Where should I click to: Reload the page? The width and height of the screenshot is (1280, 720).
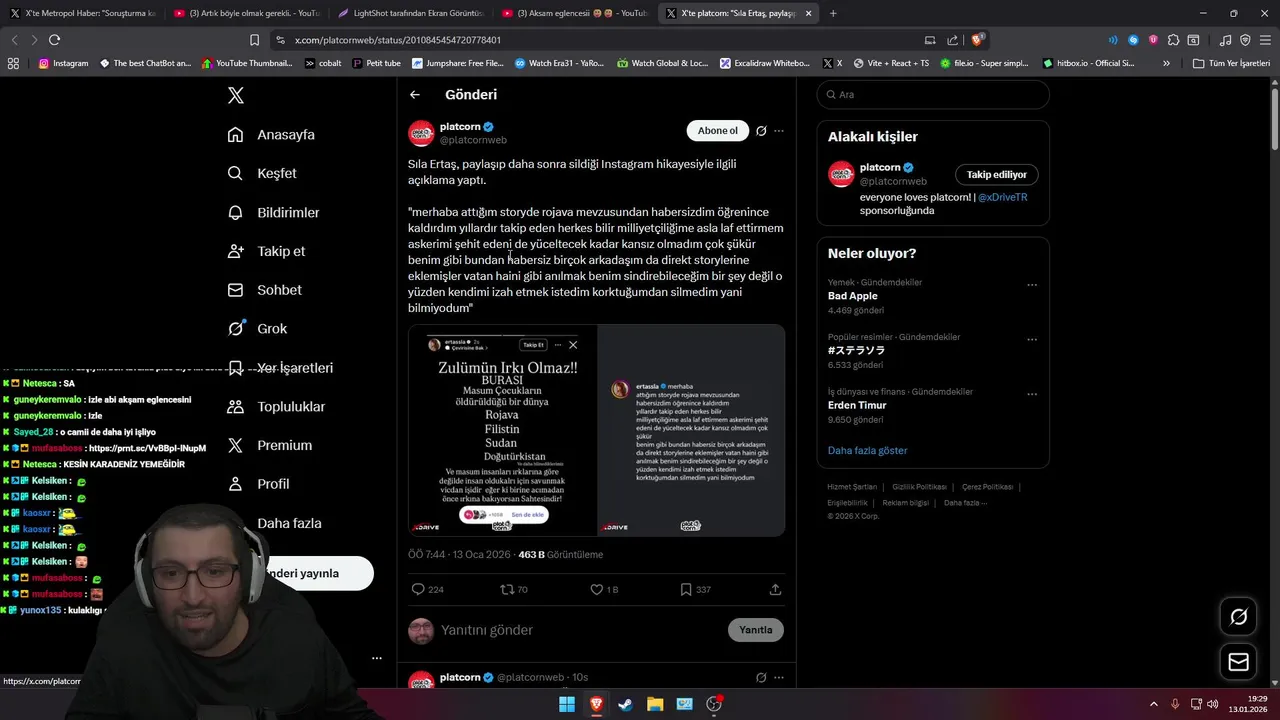[54, 40]
